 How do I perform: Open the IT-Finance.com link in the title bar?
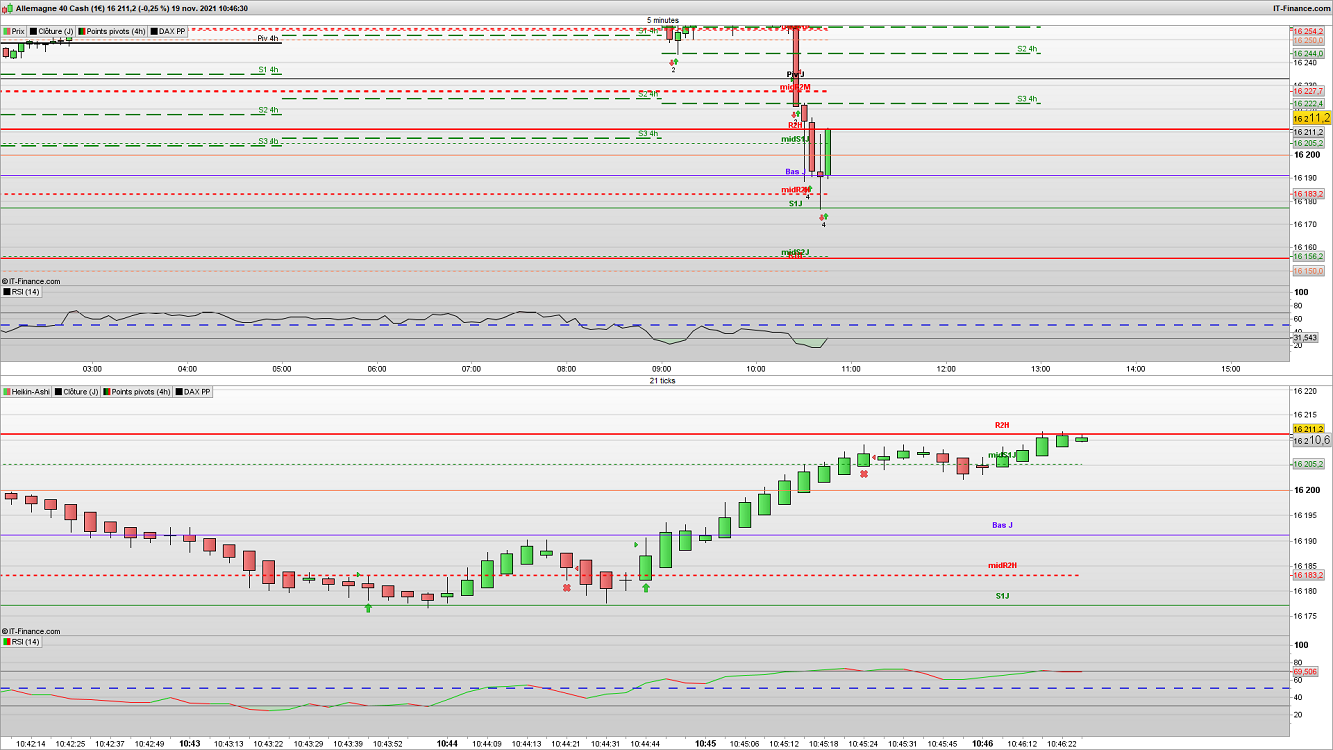[1301, 7]
